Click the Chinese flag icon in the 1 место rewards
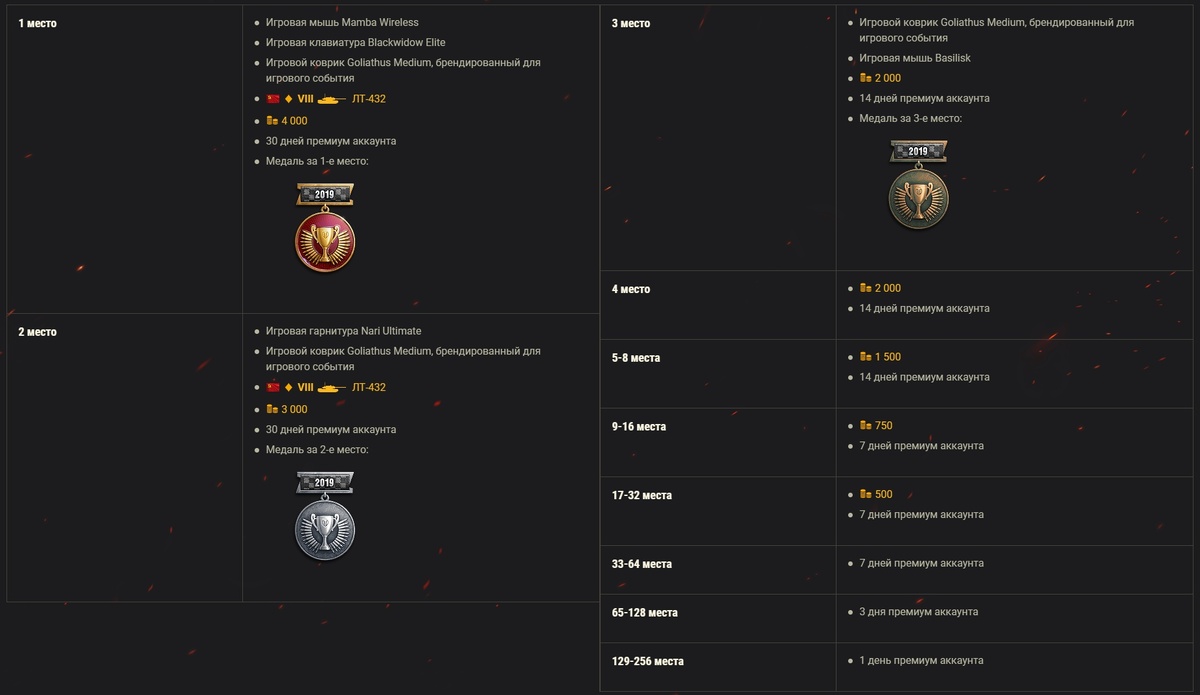Screen dimensions: 1200x695 point(273,99)
